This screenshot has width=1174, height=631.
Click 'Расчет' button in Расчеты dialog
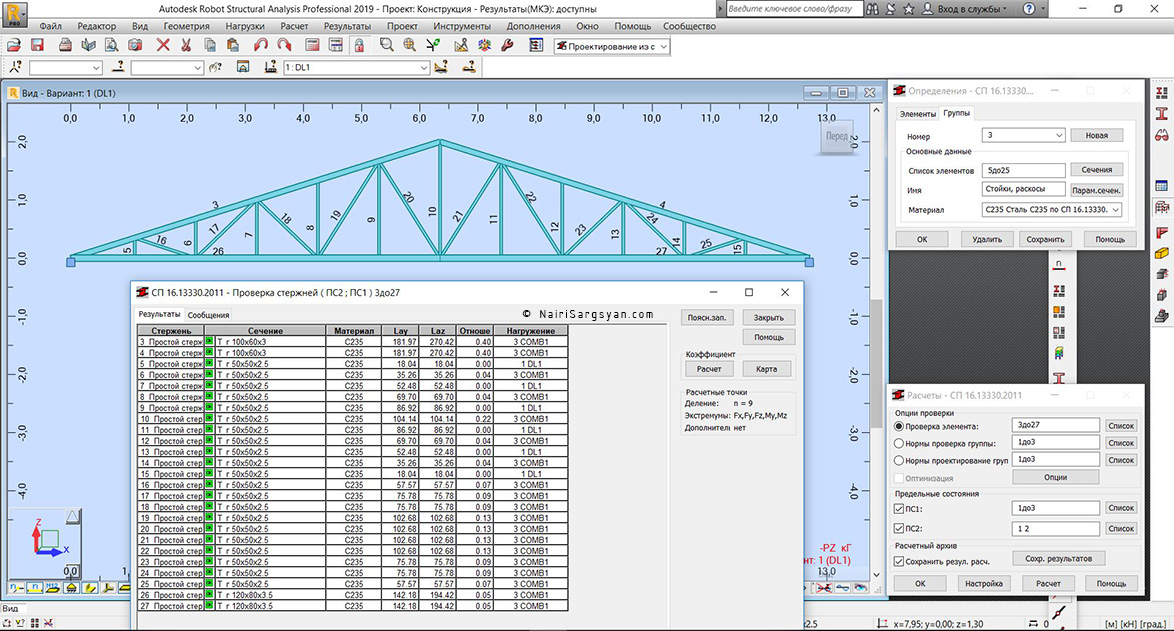(x=1048, y=583)
